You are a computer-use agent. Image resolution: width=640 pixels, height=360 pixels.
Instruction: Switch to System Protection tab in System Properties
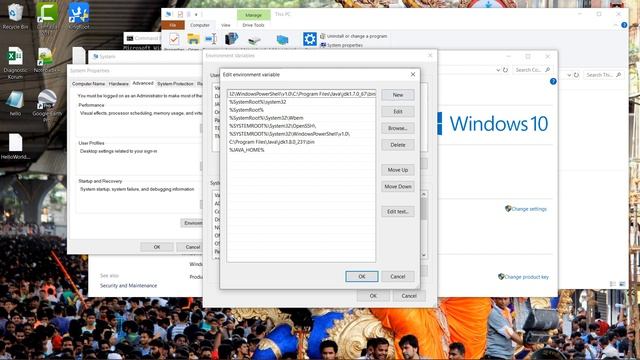tap(175, 84)
